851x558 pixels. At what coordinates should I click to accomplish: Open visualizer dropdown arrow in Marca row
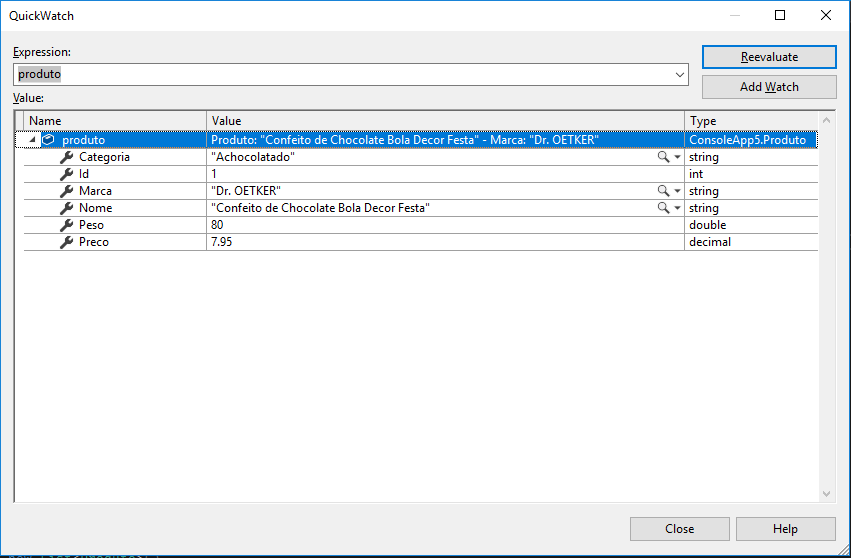[677, 192]
